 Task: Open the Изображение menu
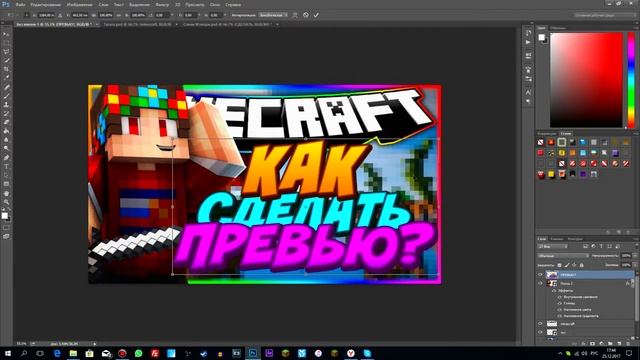pos(80,4)
